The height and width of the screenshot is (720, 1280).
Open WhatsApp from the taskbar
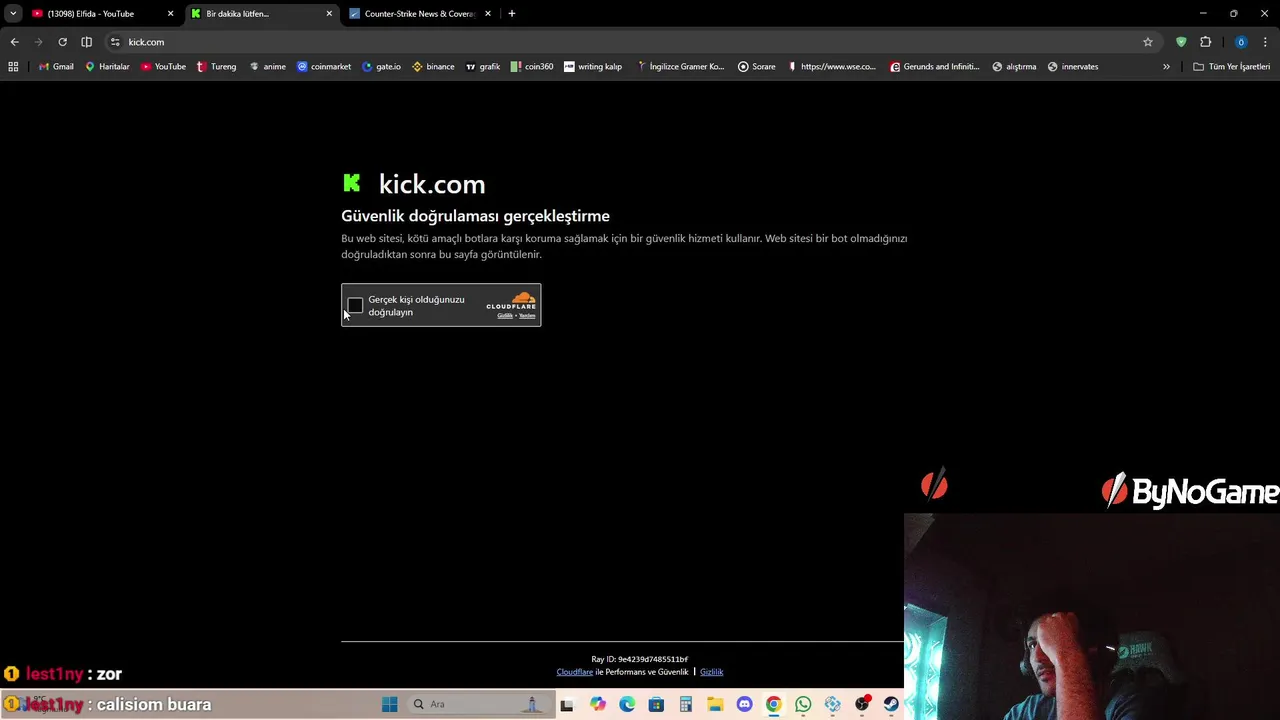[803, 704]
